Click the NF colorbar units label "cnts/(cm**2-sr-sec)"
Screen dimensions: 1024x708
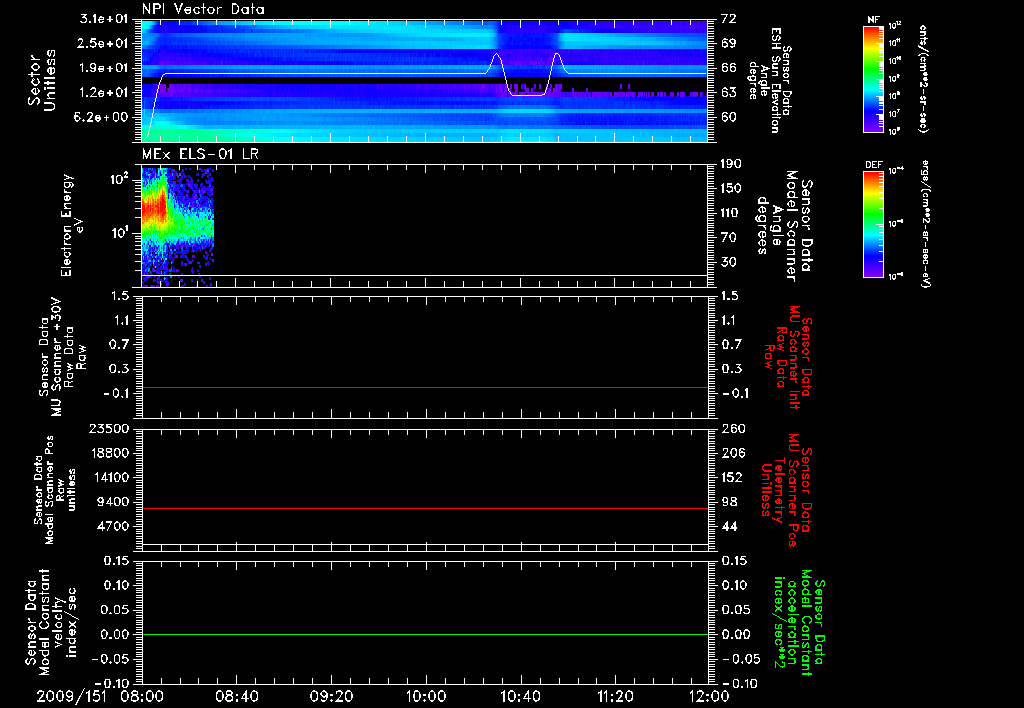(x=923, y=78)
